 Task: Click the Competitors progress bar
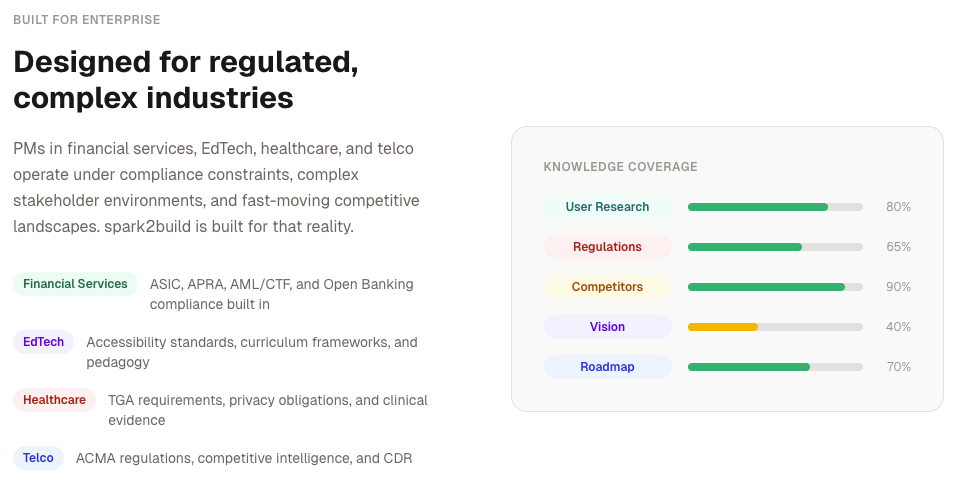775,287
